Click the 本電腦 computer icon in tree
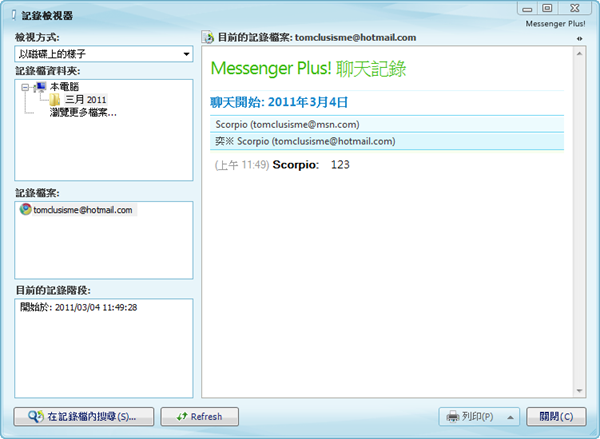Viewport: 600px width, 439px height. [x=40, y=87]
